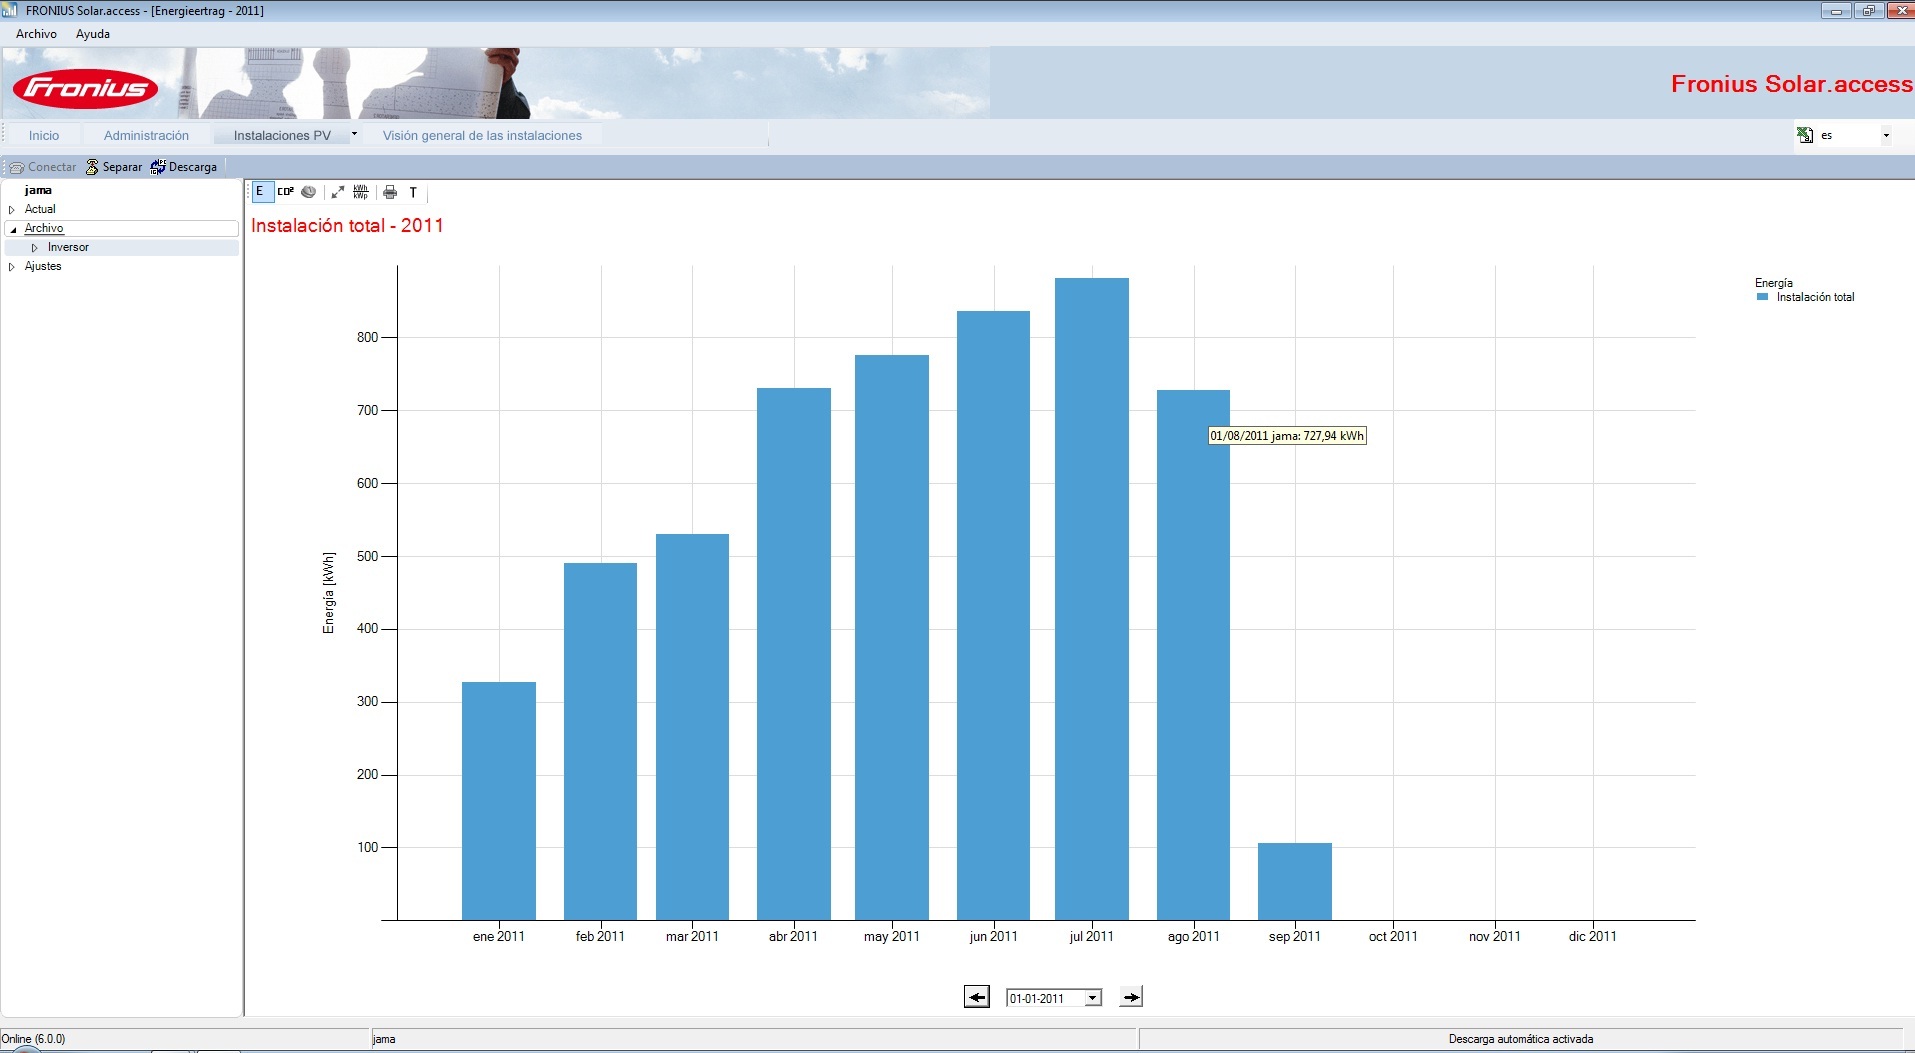Collapse the Archivo tree node
1915x1053 pixels.
tap(13, 229)
